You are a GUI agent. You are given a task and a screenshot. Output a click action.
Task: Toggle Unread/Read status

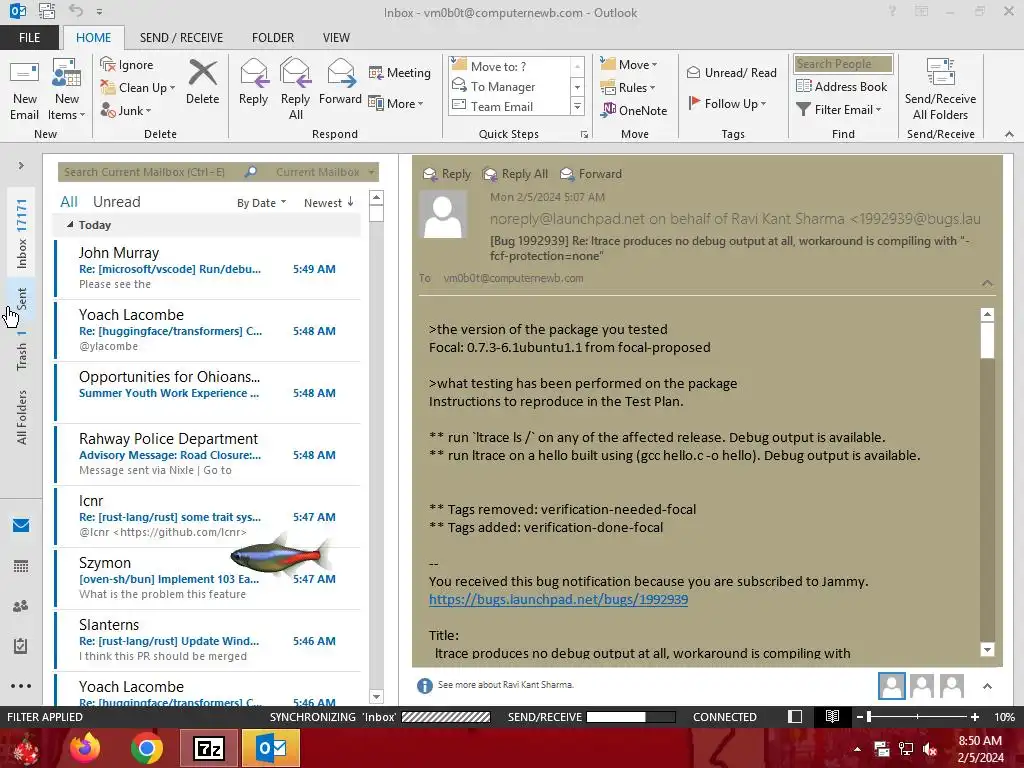(x=731, y=72)
